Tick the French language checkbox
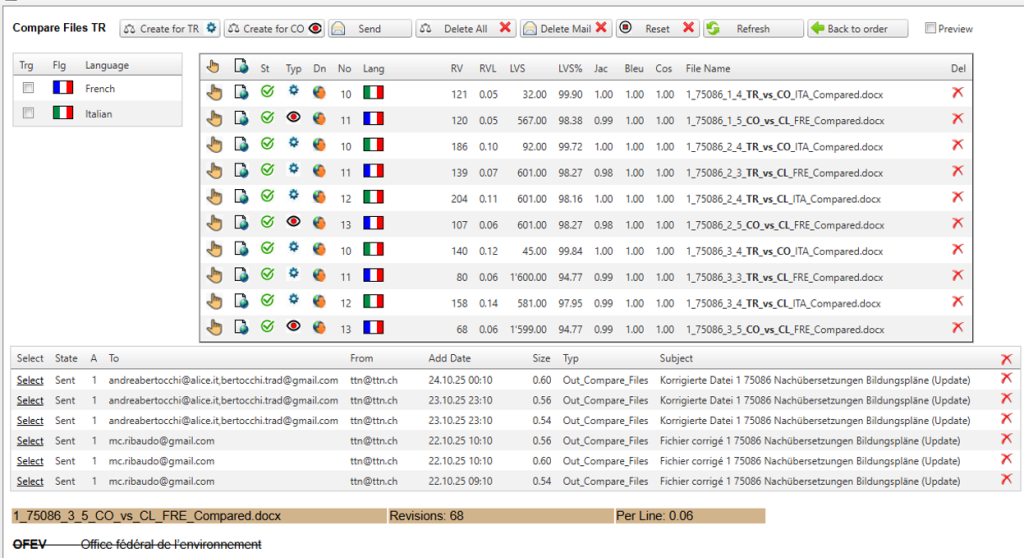1024x558 pixels. [29, 89]
